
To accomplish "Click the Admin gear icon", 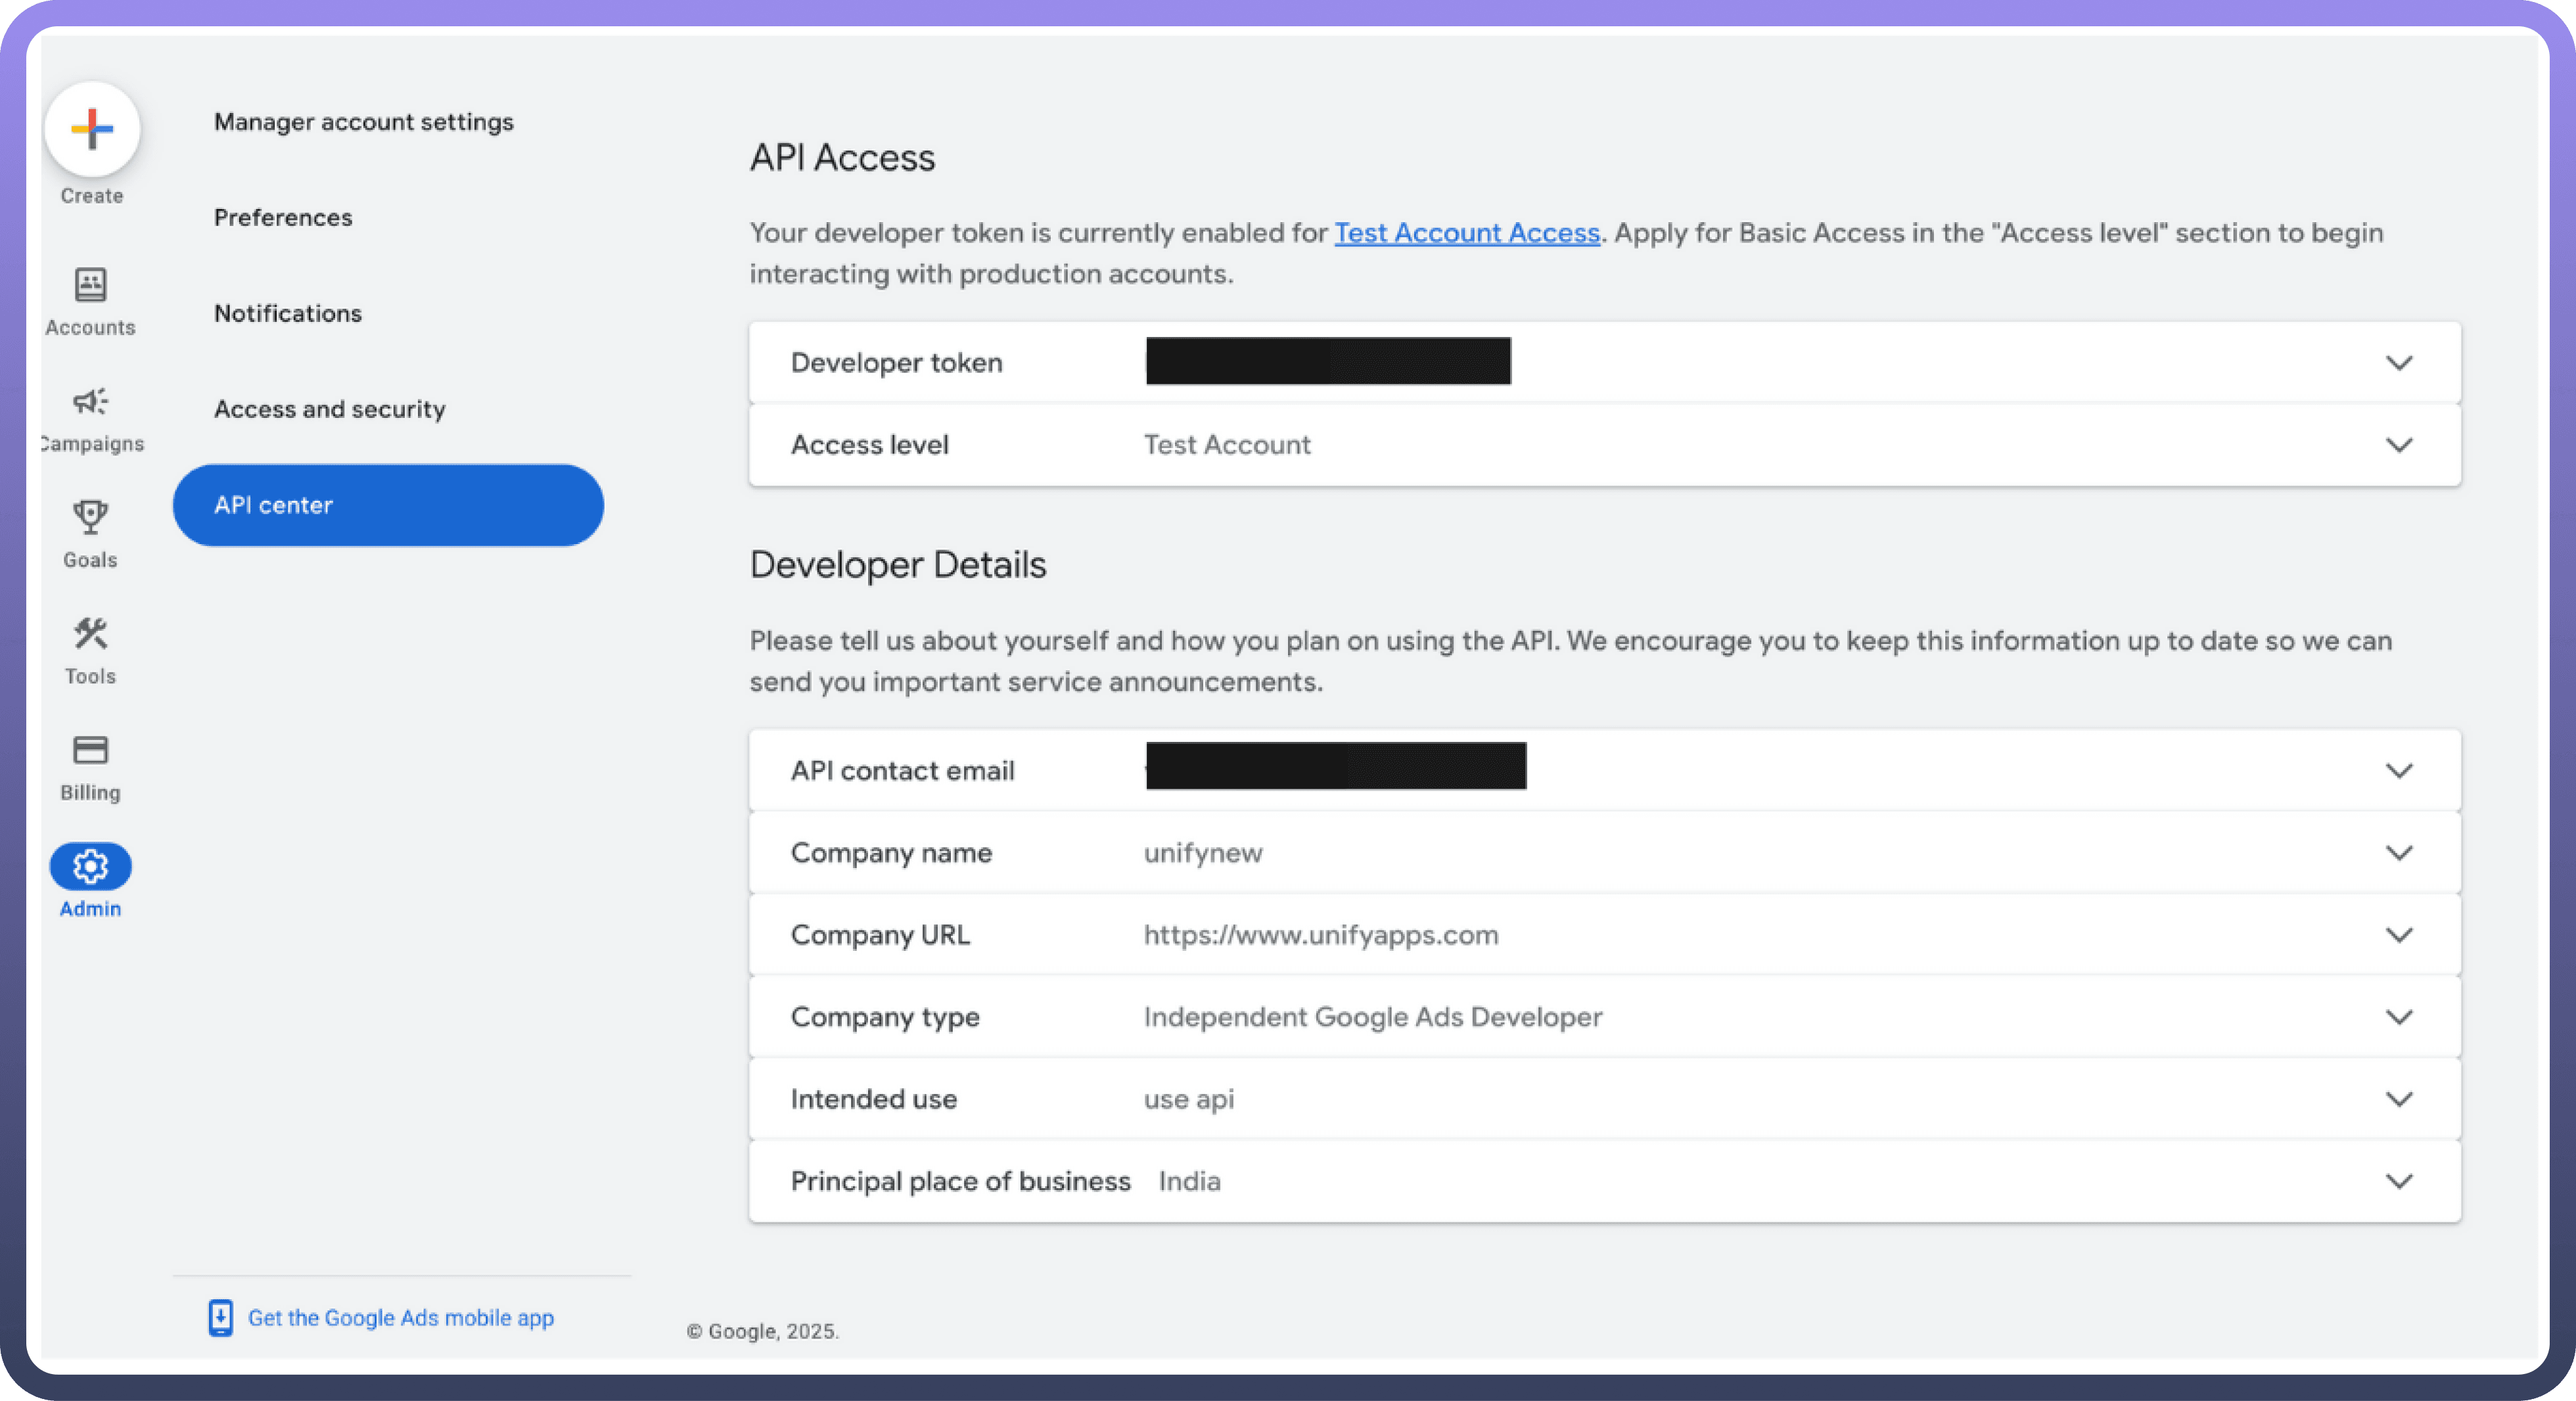I will tap(90, 866).
